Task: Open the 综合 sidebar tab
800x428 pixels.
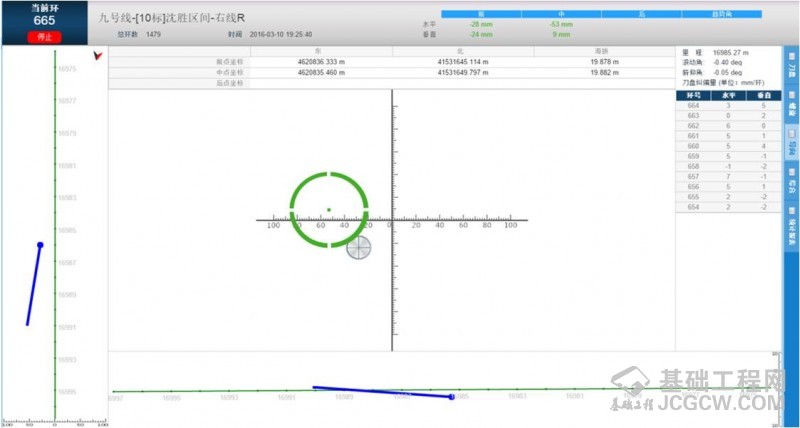Action: point(791,185)
